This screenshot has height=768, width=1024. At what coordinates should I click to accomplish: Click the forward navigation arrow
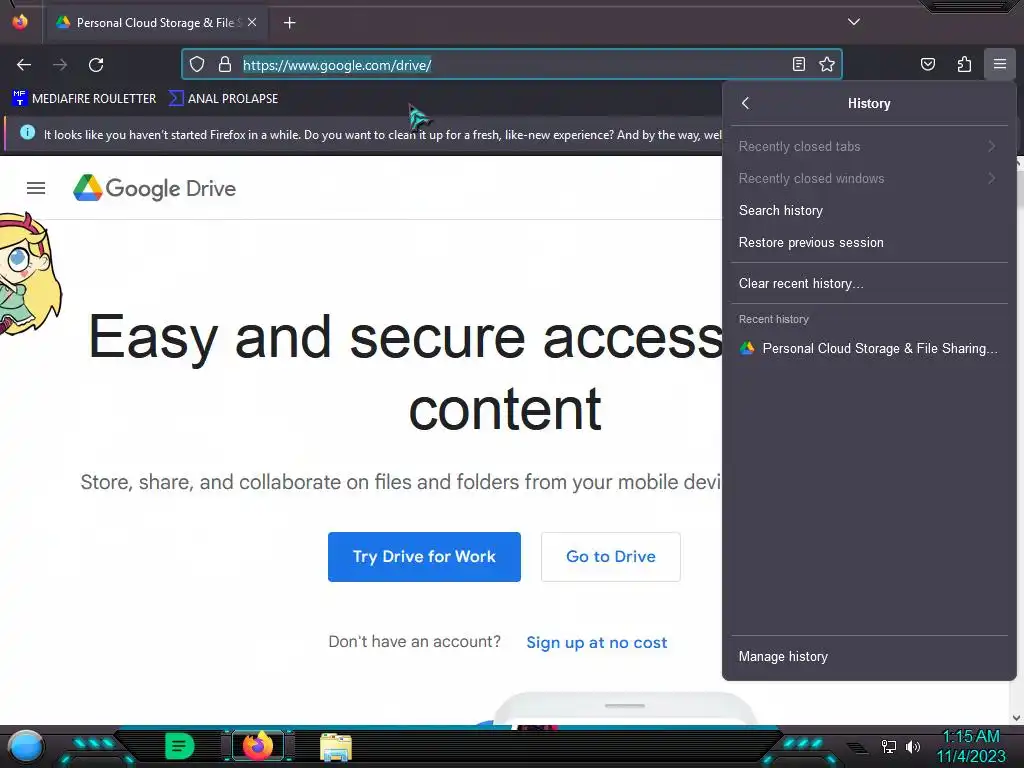coord(60,65)
